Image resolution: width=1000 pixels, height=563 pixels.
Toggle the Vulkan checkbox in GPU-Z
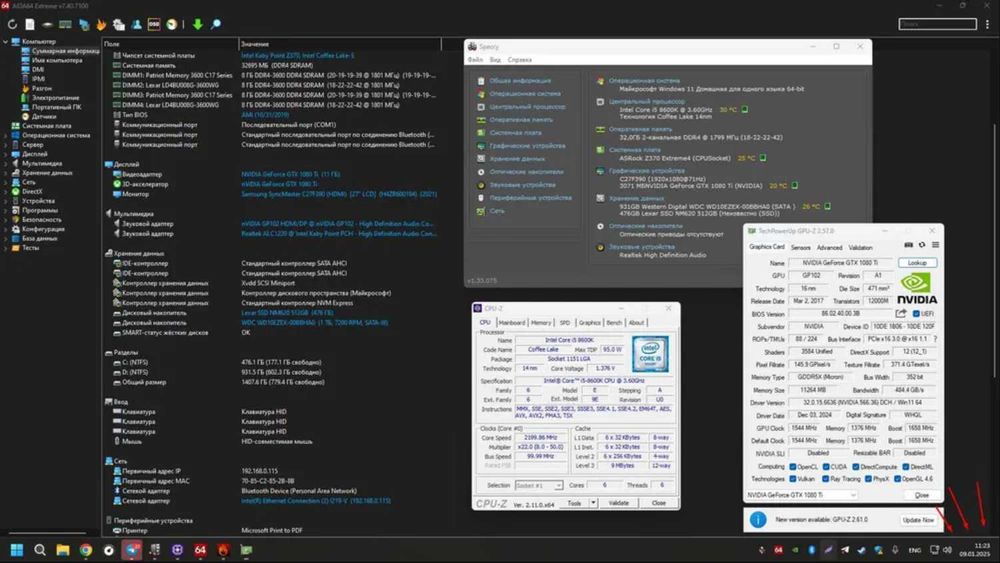pyautogui.click(x=793, y=479)
